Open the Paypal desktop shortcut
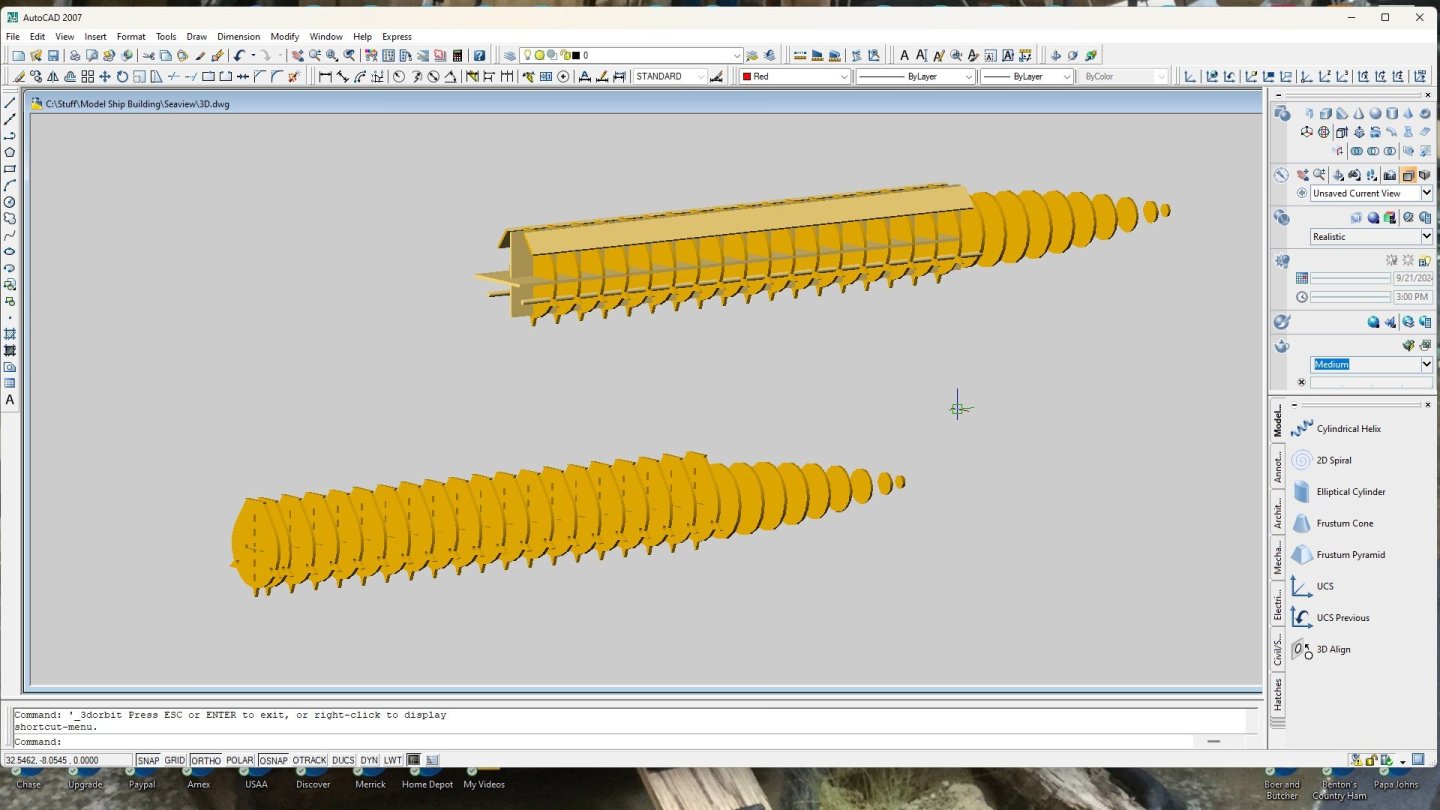This screenshot has width=1440, height=810. pos(142,778)
